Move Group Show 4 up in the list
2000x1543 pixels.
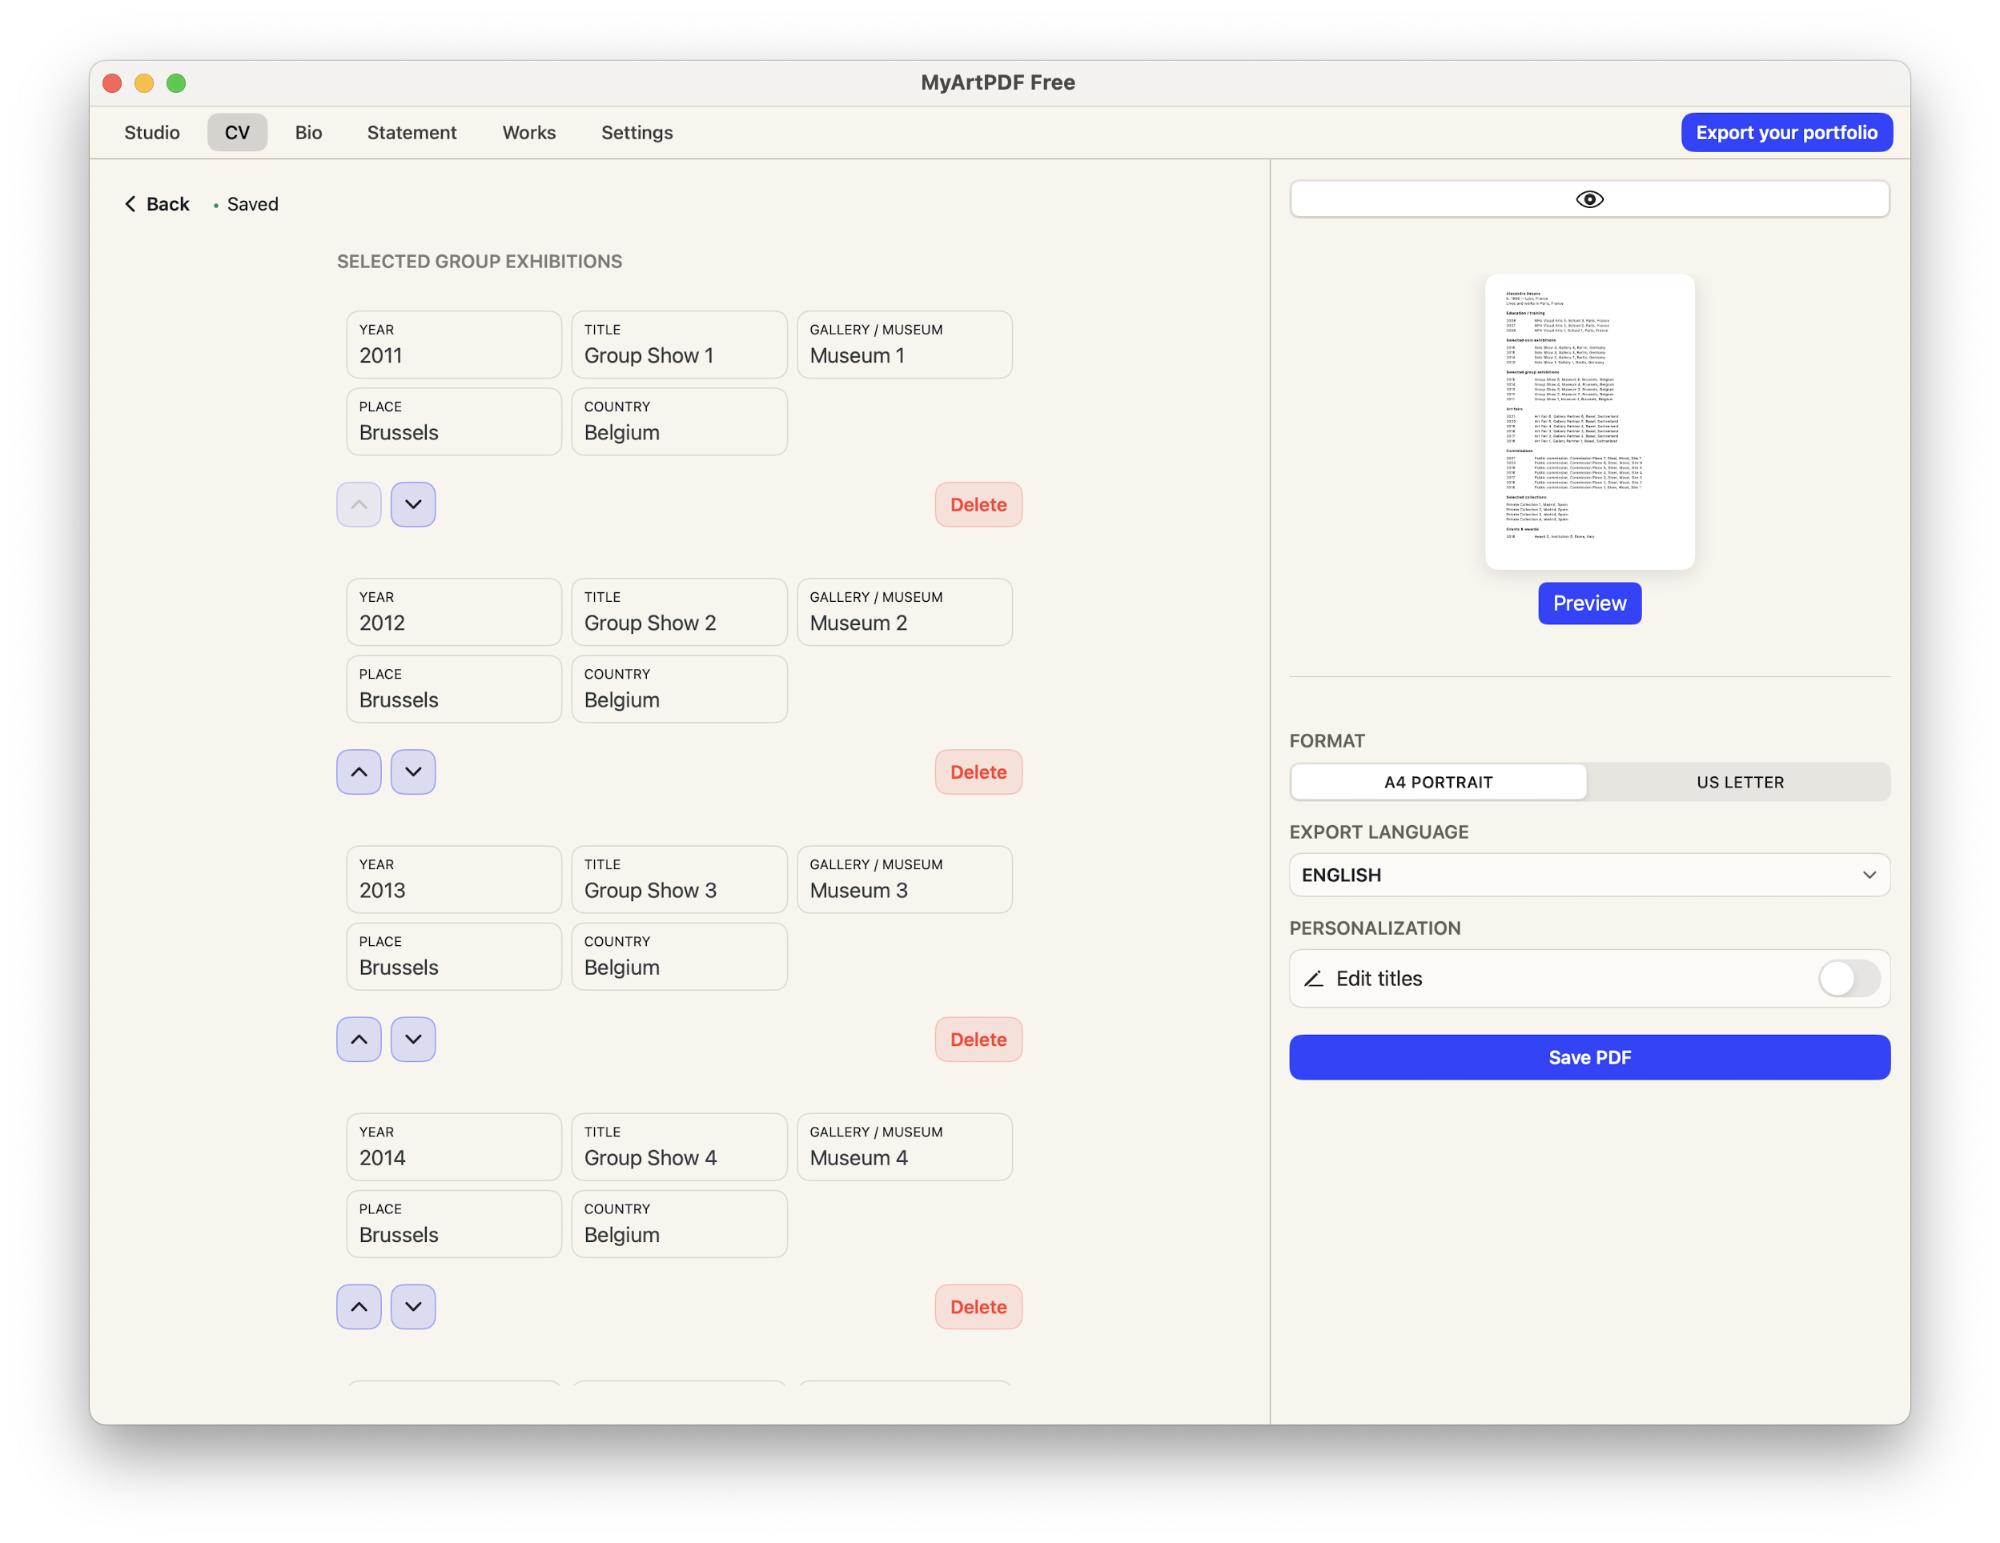[358, 1306]
